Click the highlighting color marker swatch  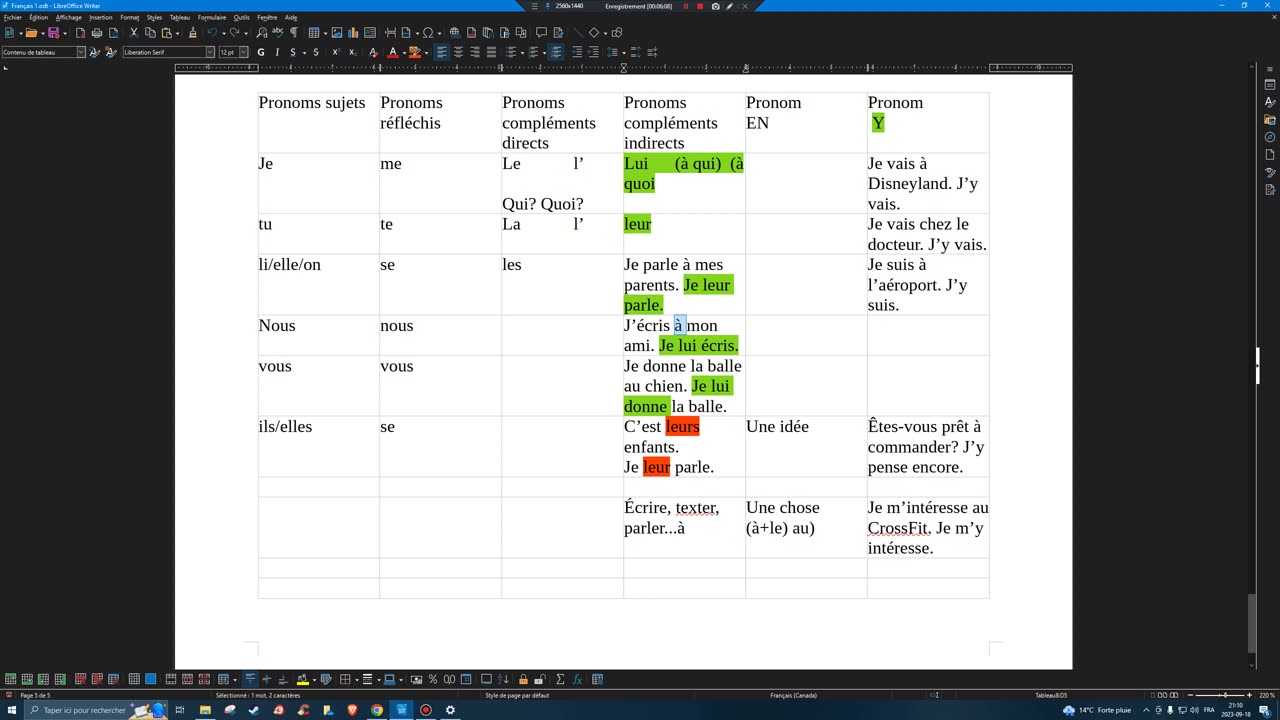415,52
